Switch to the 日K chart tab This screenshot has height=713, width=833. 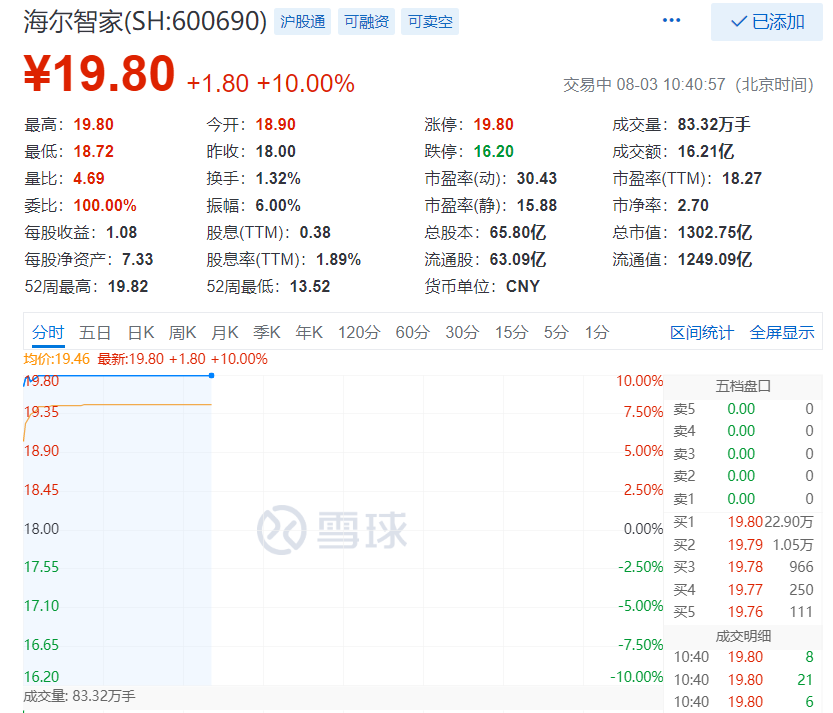point(141,333)
